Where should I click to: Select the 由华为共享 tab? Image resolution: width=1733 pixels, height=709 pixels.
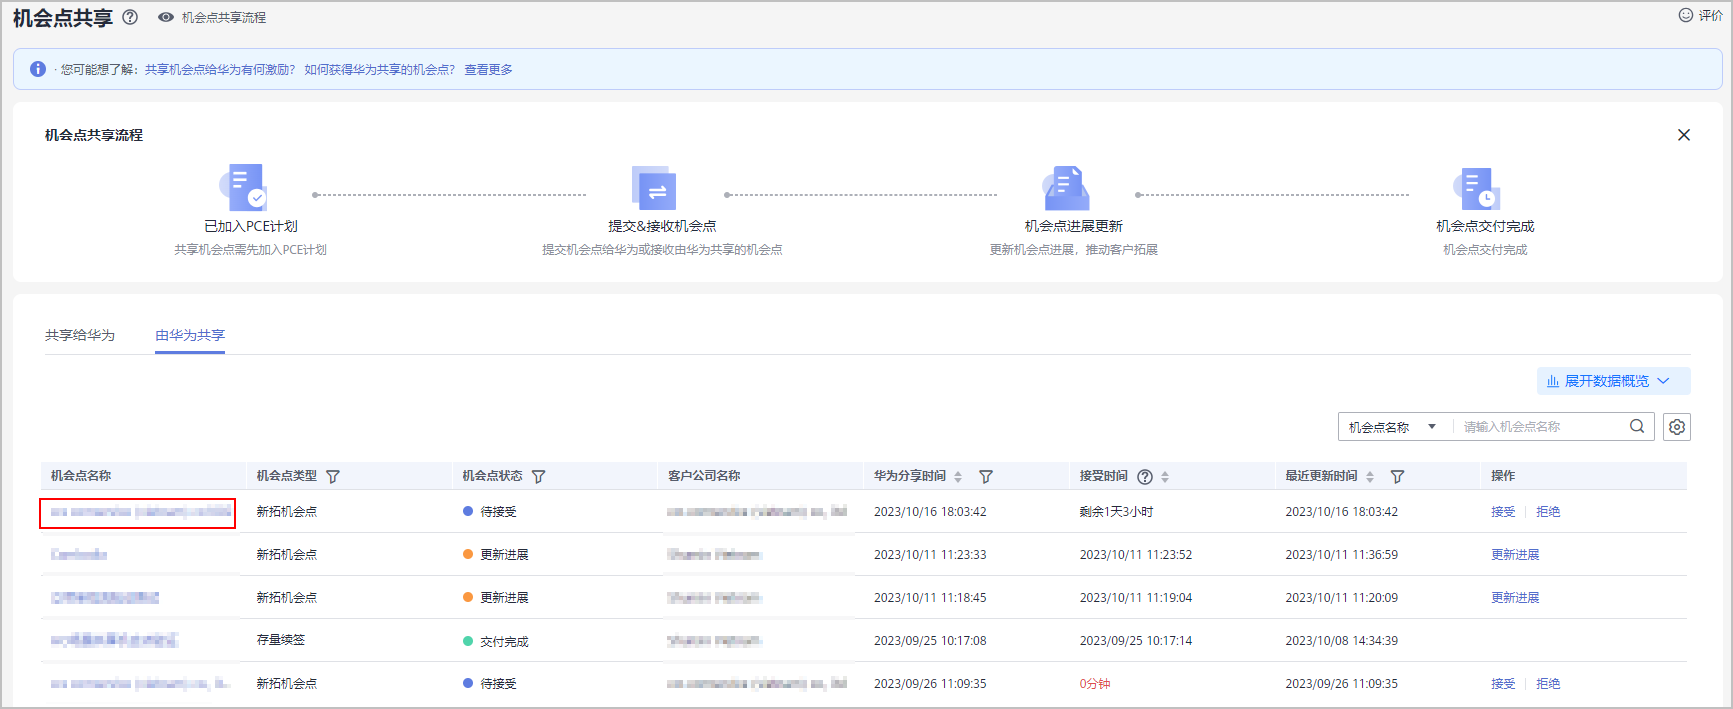[x=190, y=335]
